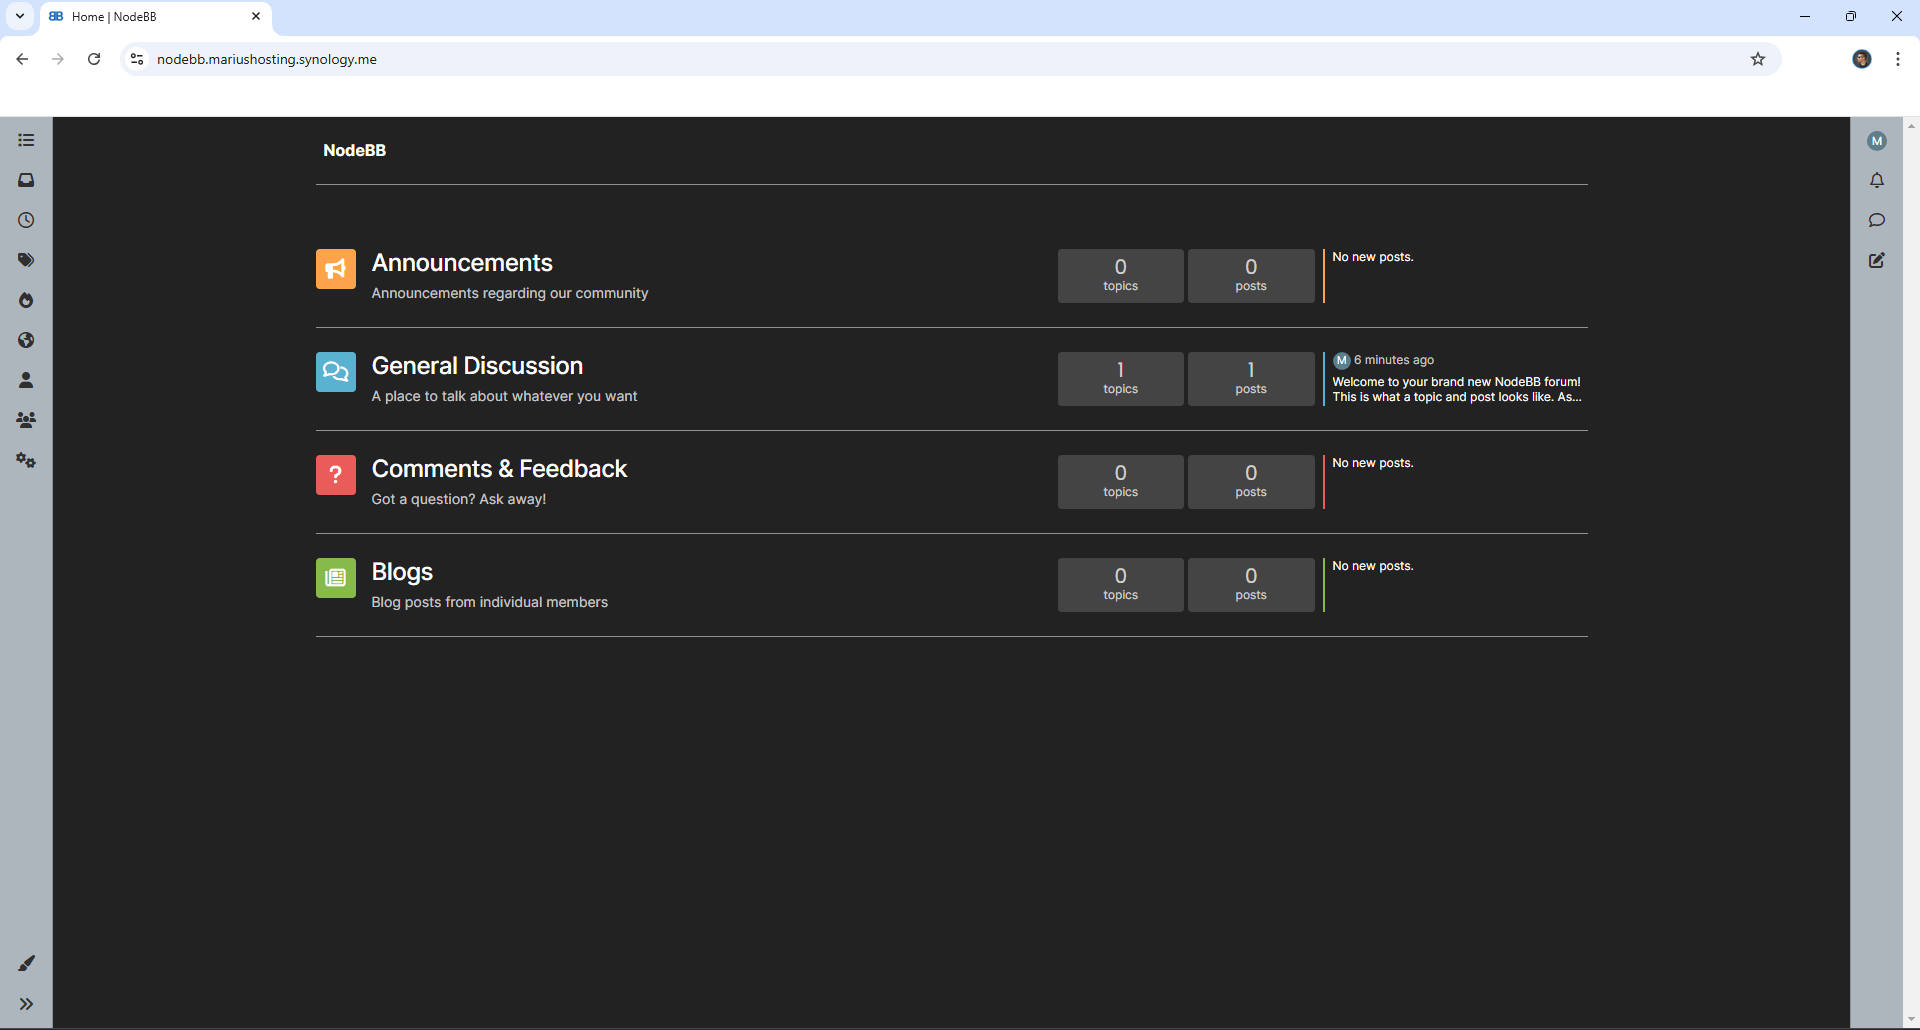This screenshot has width=1920, height=1030.
Task: Open the World globe icon in sidebar
Action: [26, 340]
